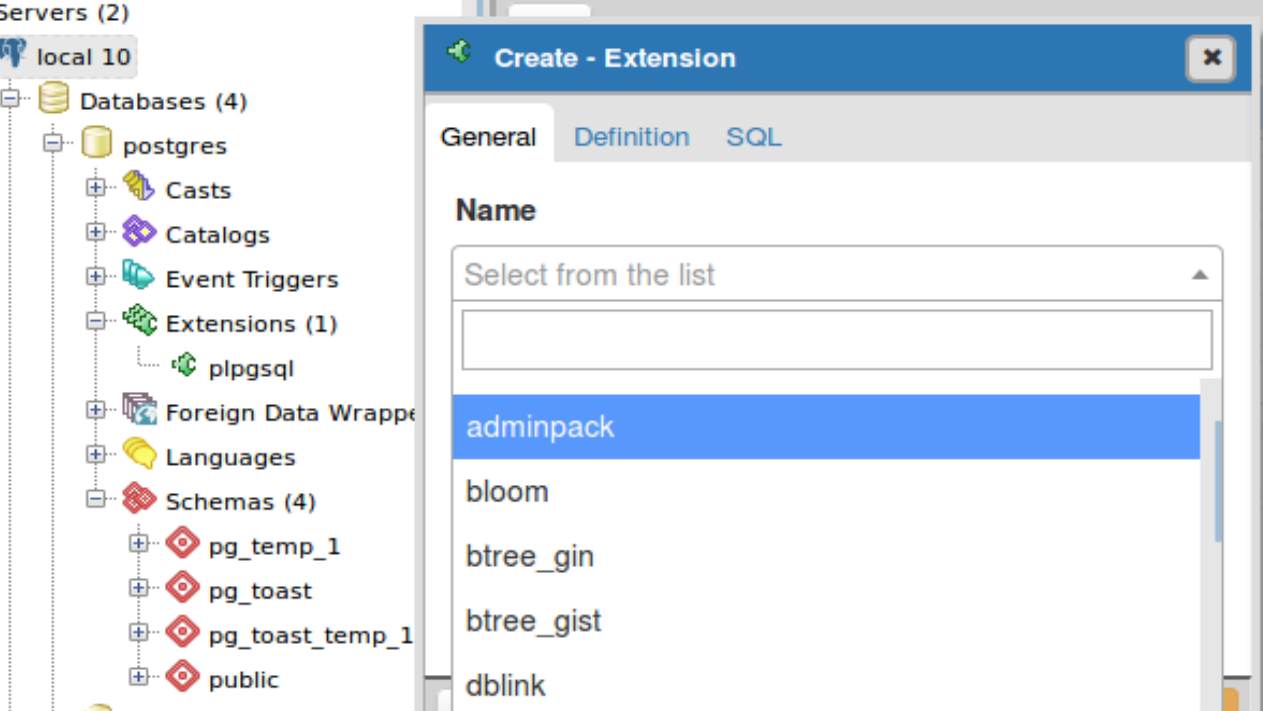Click the Extensions node icon
1263x711 pixels.
click(138, 321)
